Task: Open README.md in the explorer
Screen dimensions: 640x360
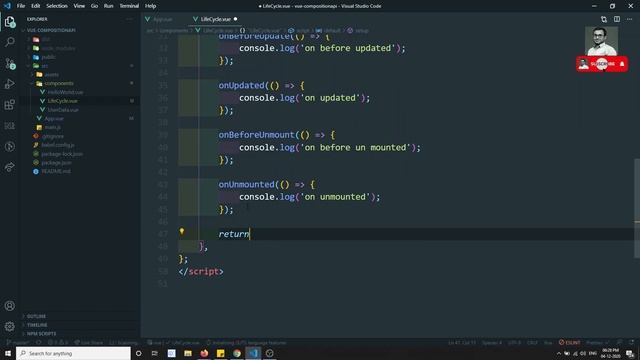Action: click(x=56, y=171)
